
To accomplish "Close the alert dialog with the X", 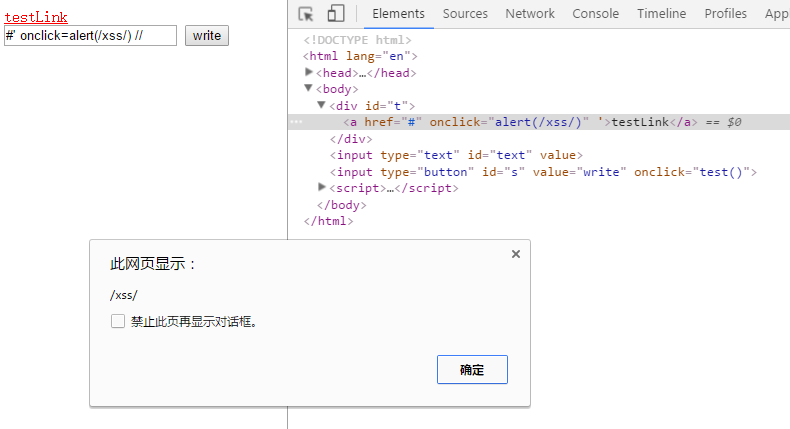I will point(515,254).
